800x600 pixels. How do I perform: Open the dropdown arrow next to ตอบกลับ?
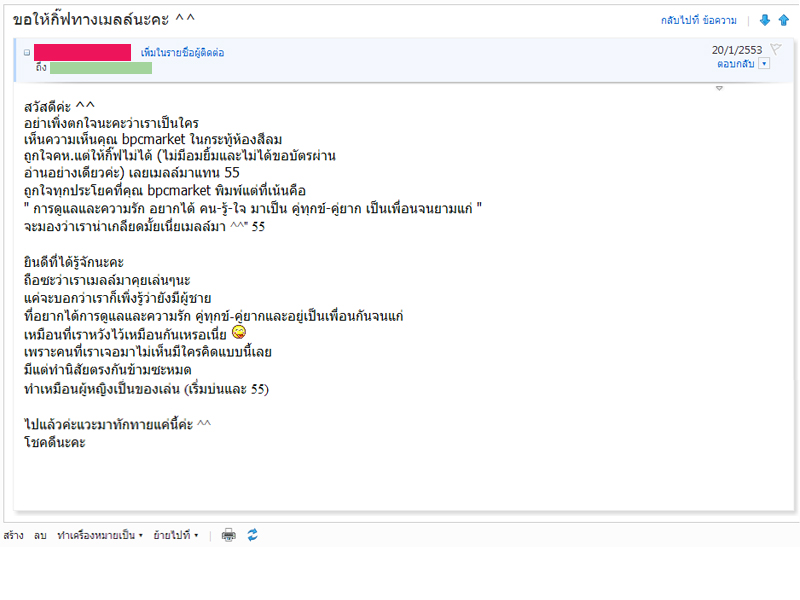764,64
